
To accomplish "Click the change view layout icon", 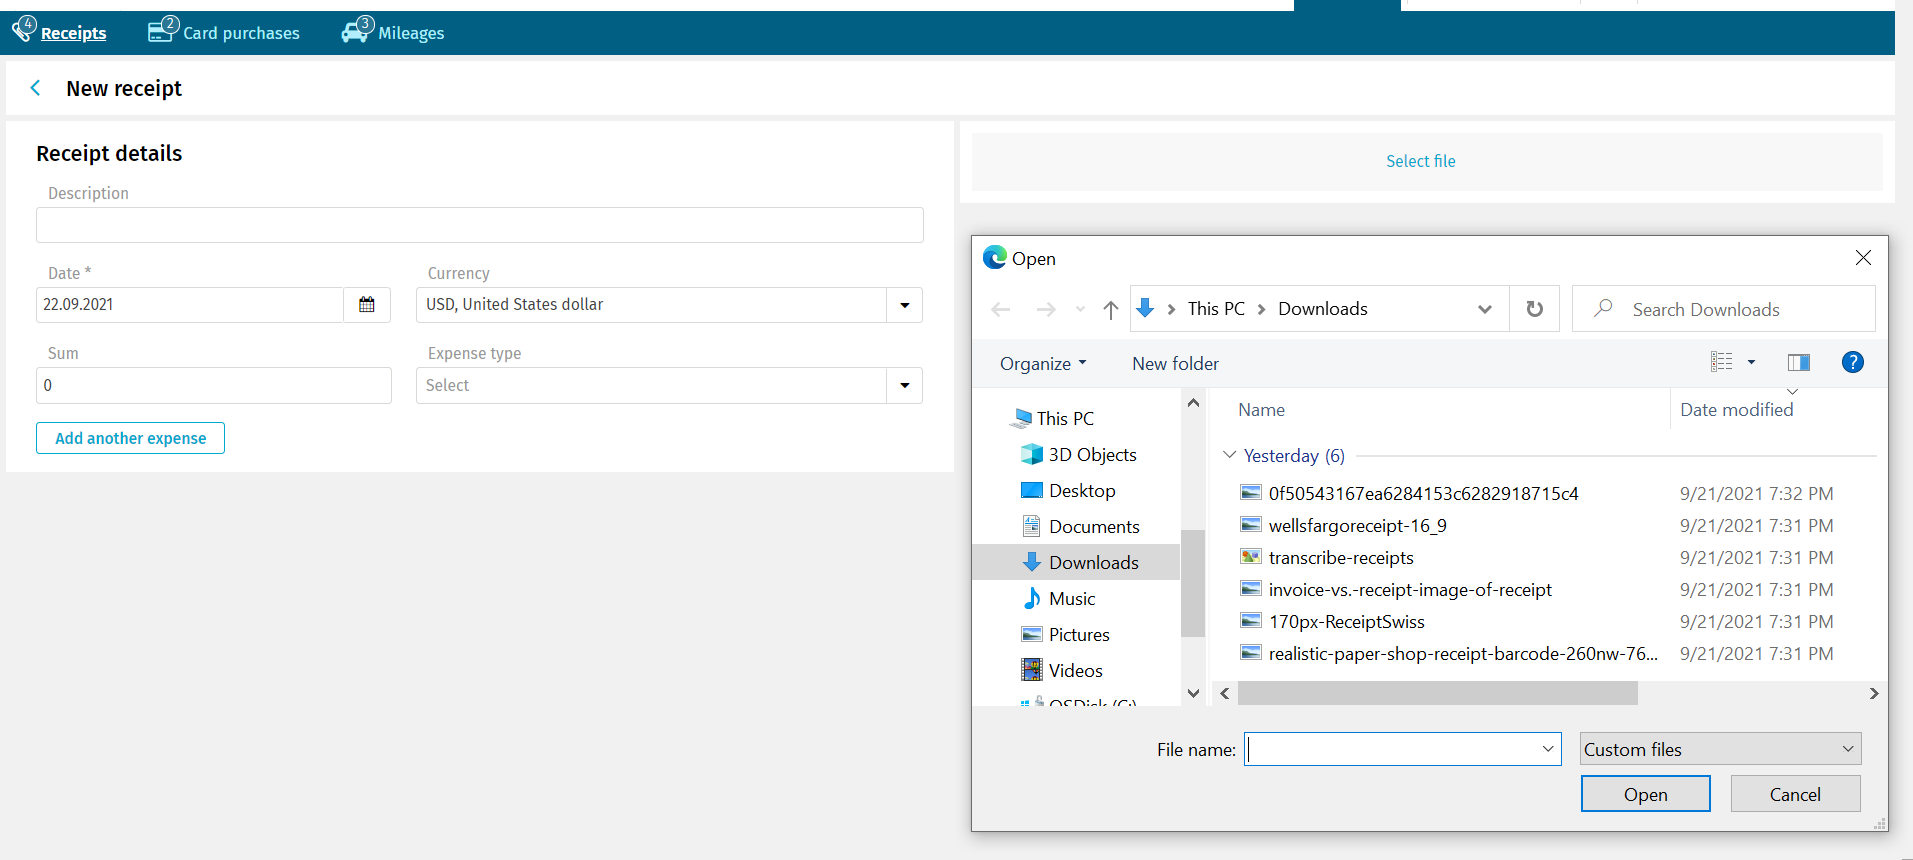I will coord(1721,363).
